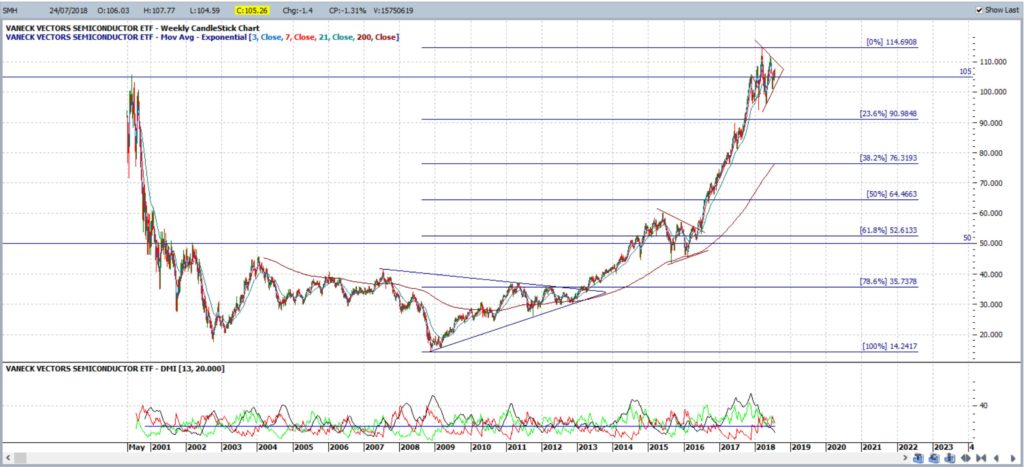The height and width of the screenshot is (467, 1024).
Task: Click the May label on time axis
Action: 136,447
